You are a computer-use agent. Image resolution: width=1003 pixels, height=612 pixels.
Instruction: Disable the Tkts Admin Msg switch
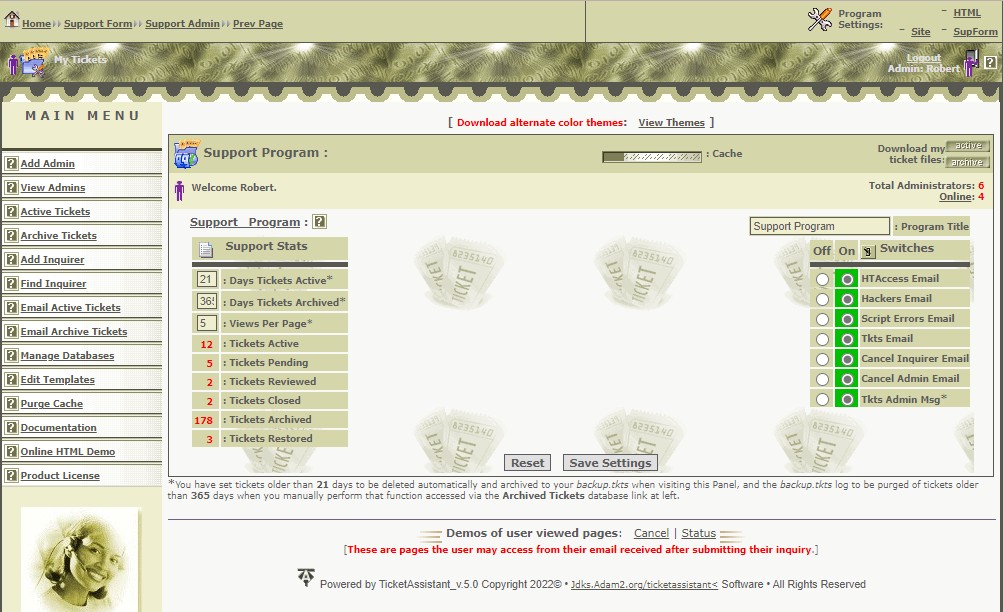click(x=822, y=398)
